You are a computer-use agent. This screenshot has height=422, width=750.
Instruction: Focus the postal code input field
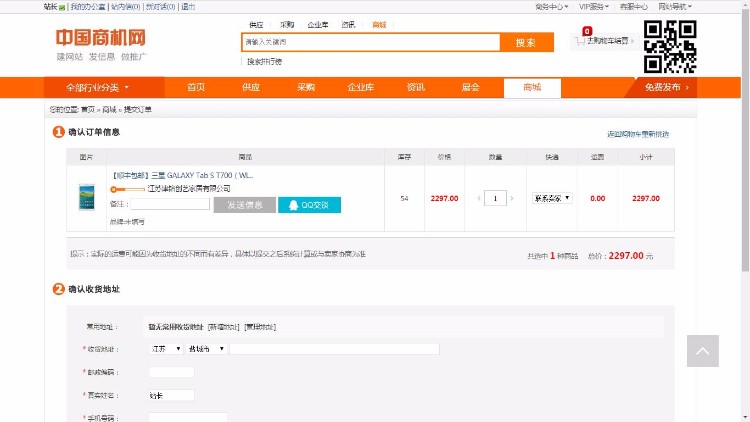(x=172, y=372)
